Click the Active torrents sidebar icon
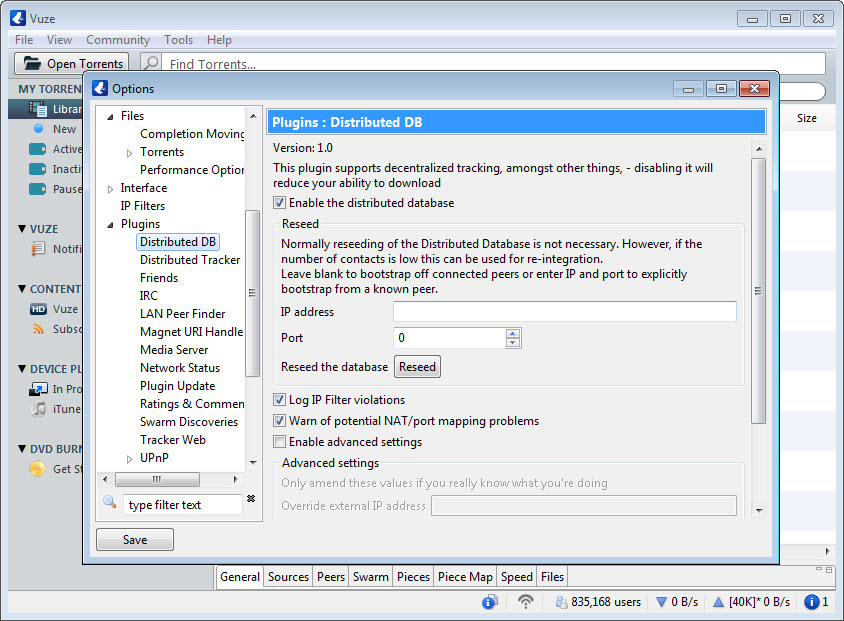The image size is (844, 621). tap(37, 149)
